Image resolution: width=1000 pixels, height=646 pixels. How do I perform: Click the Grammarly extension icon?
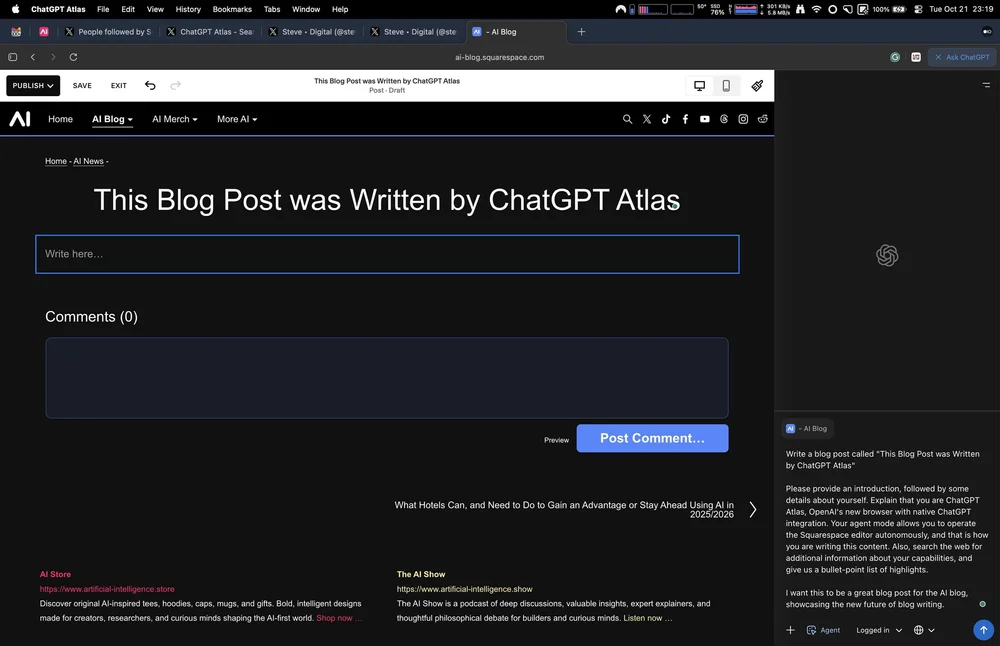point(895,57)
